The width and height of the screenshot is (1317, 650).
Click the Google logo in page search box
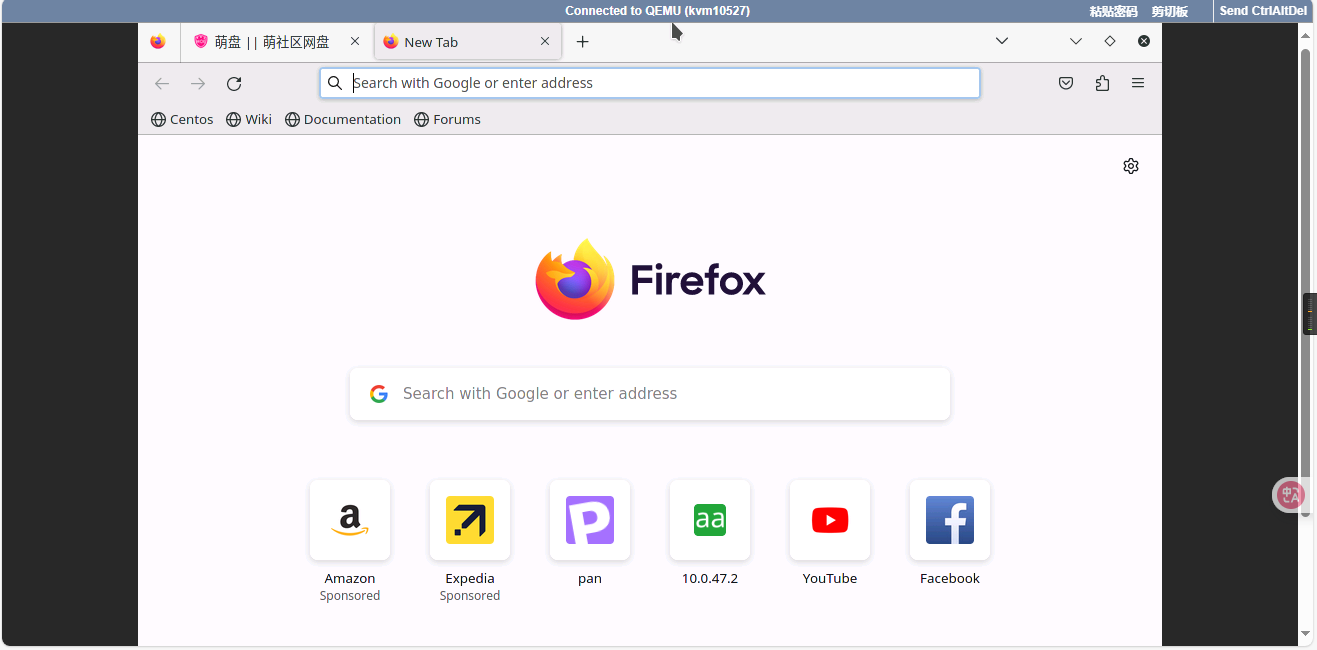click(379, 394)
